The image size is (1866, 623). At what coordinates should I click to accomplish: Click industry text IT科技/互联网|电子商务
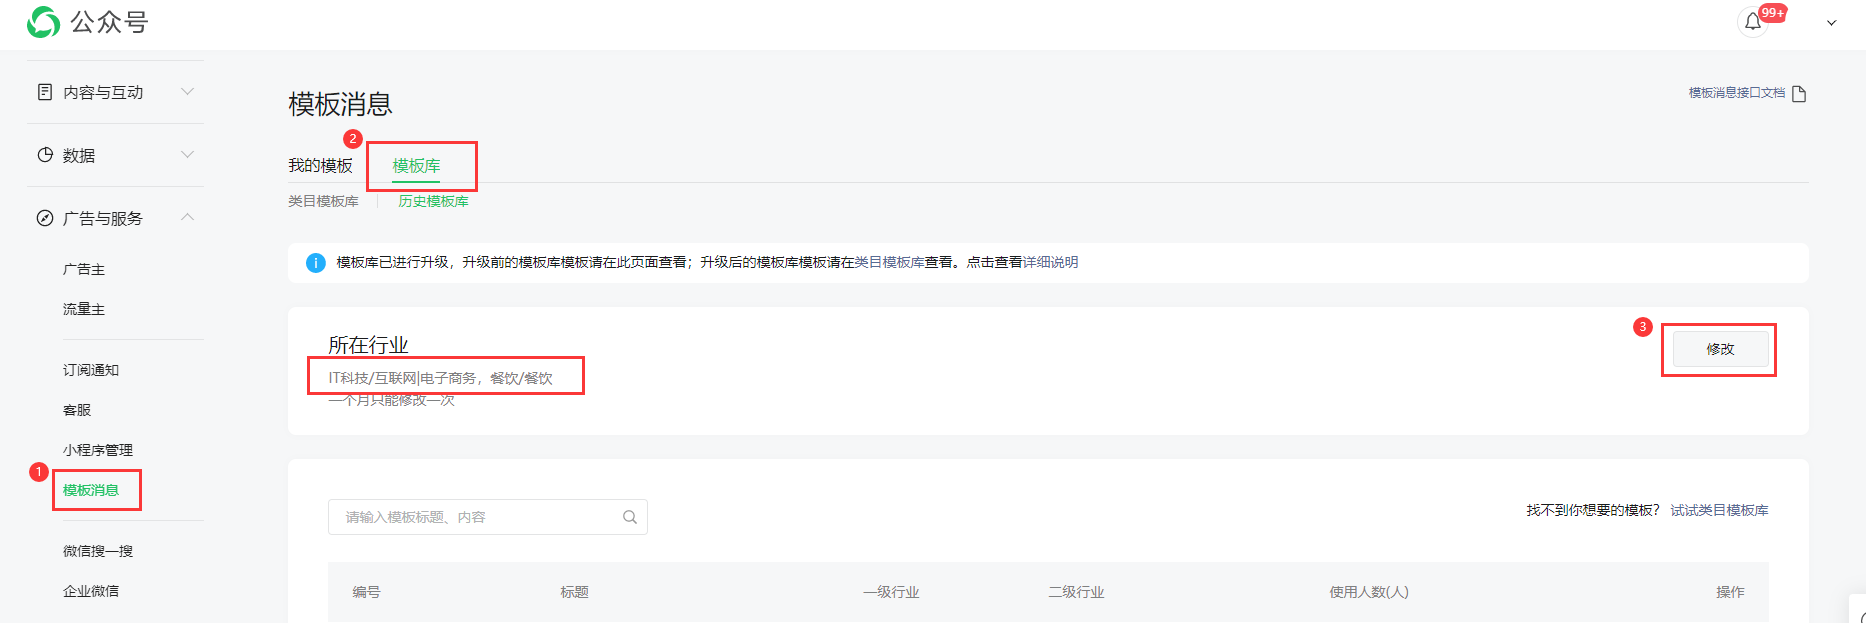(403, 378)
